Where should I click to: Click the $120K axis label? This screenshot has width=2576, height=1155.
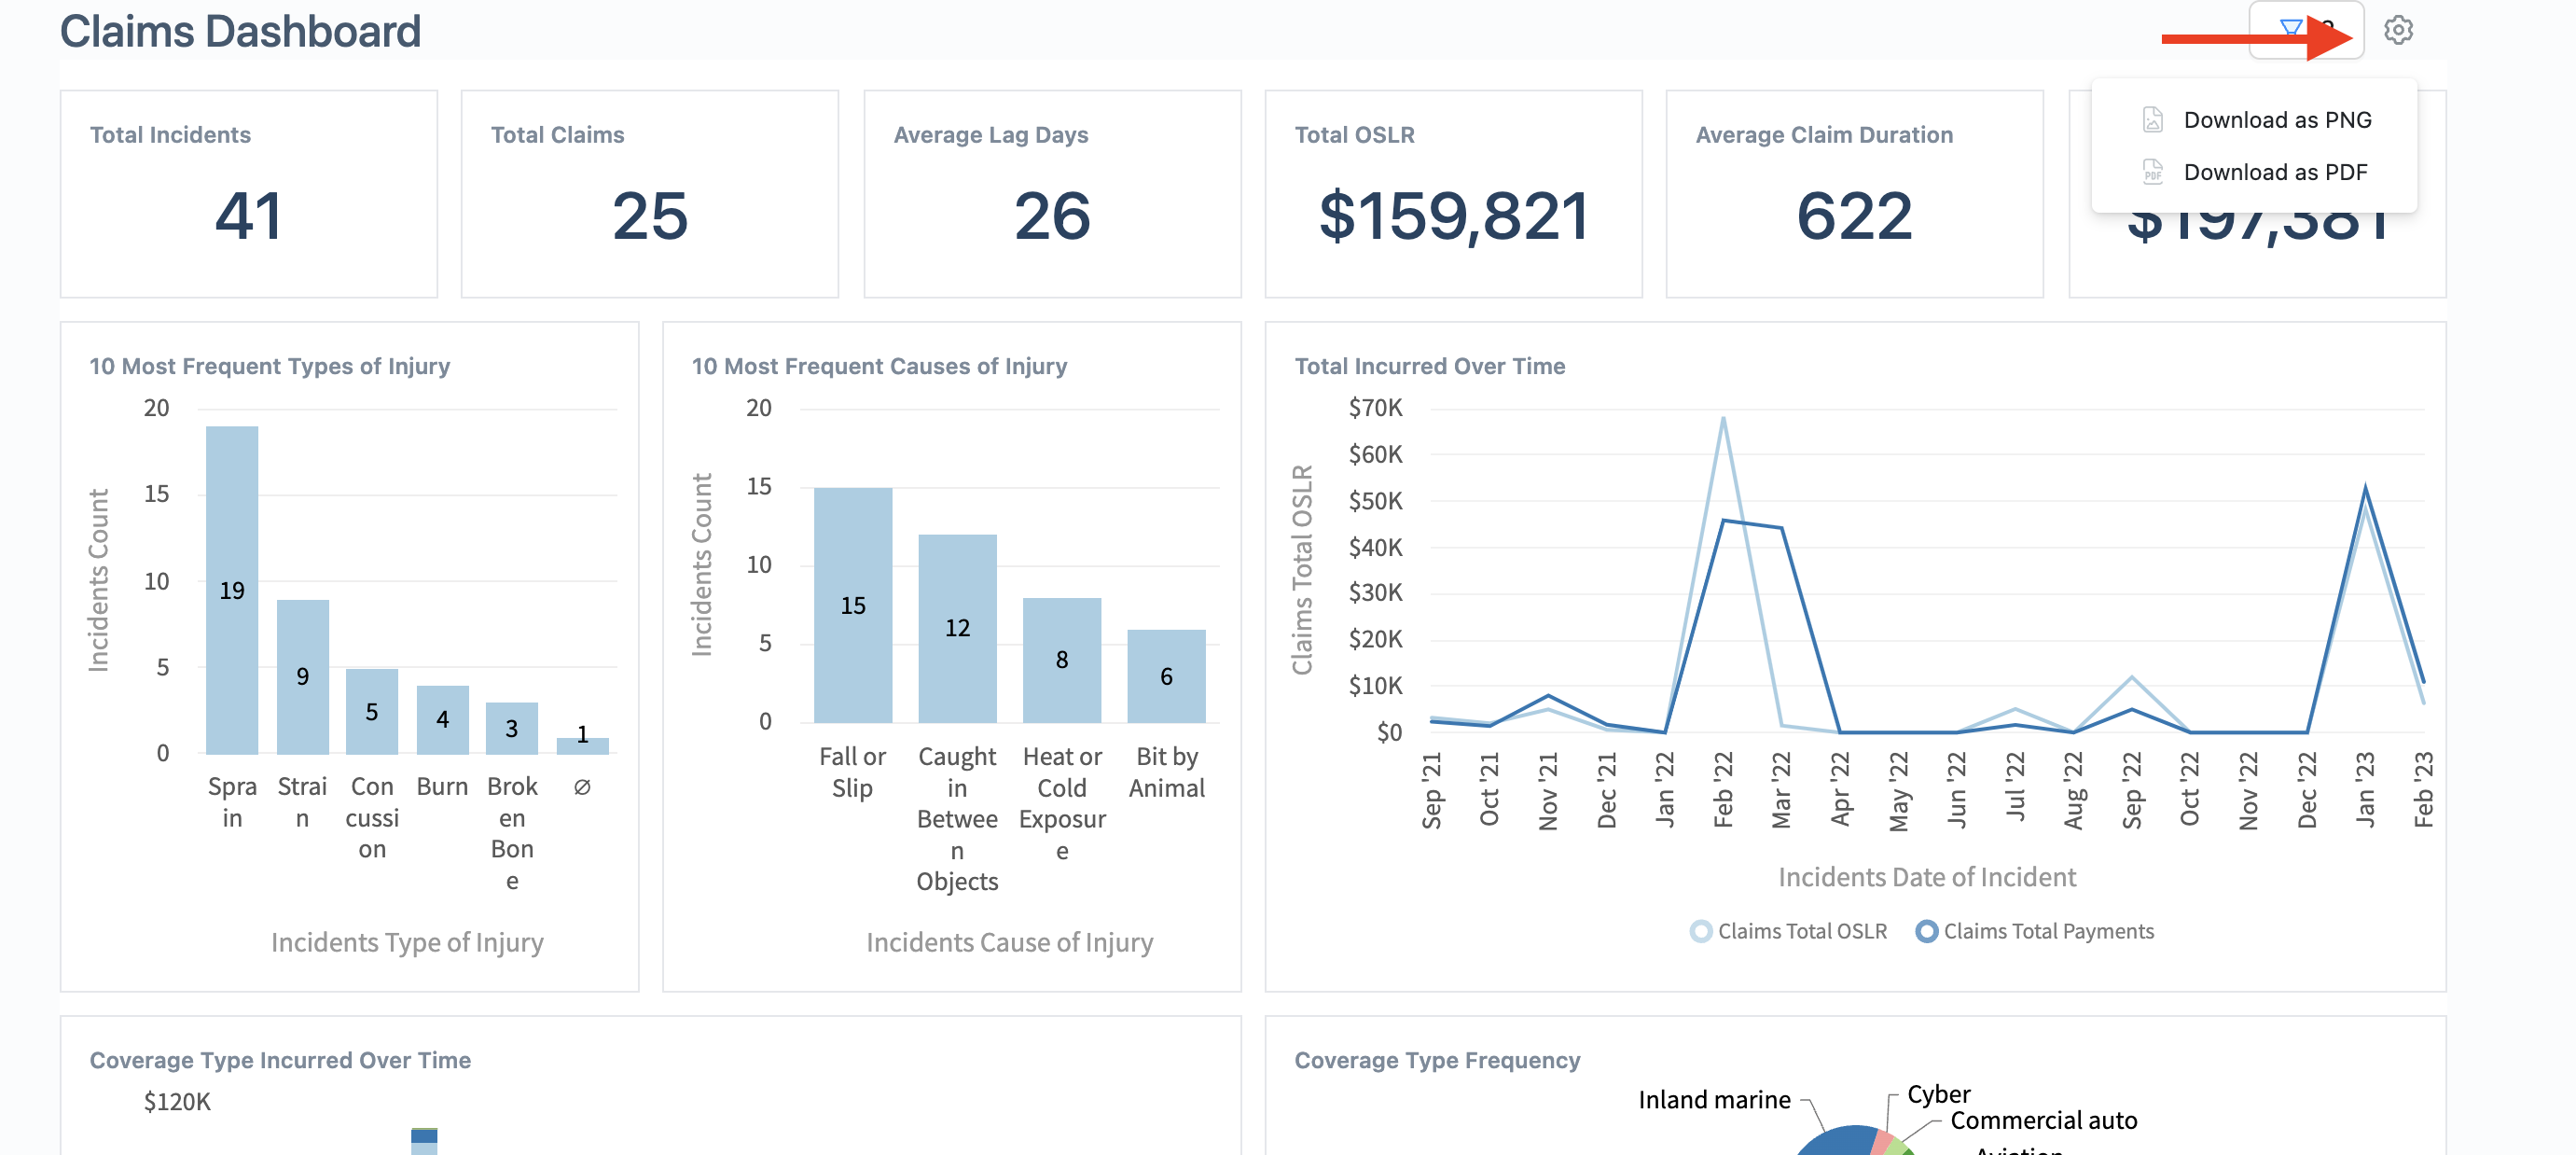pos(177,1102)
